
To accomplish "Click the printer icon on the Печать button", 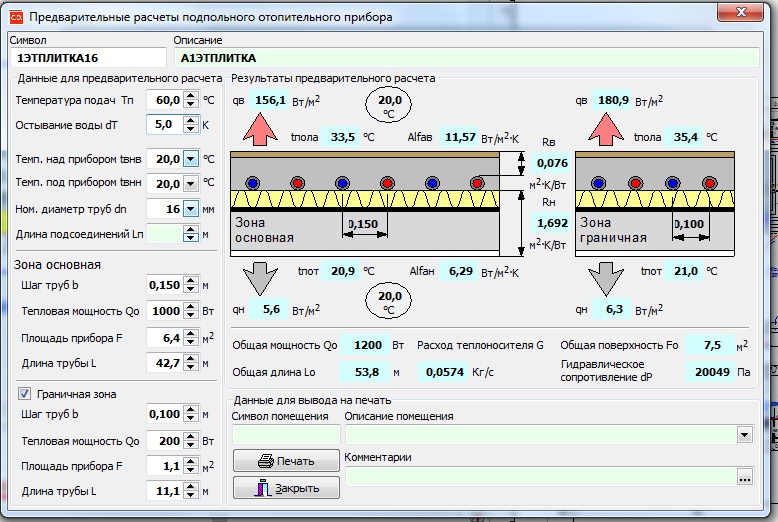I will click(x=265, y=461).
